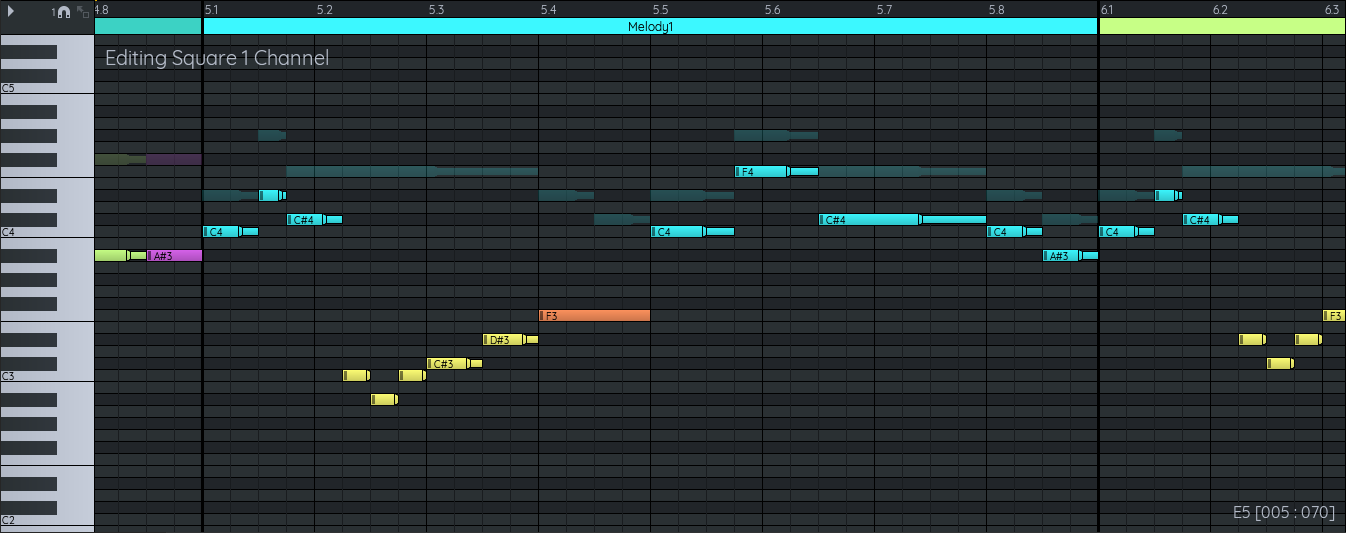Expand the effects panel with the triangle arrow

[x=11, y=11]
